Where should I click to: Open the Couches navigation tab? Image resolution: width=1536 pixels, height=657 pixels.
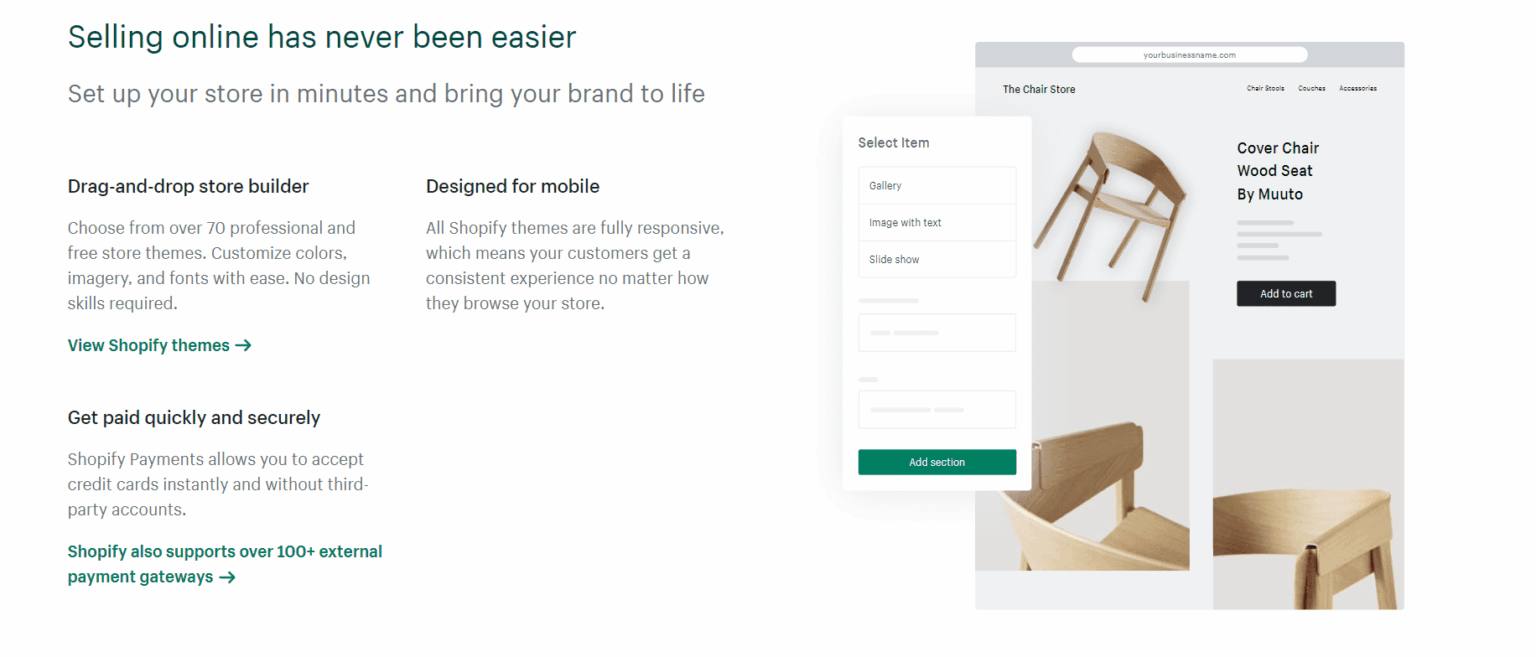click(x=1311, y=88)
